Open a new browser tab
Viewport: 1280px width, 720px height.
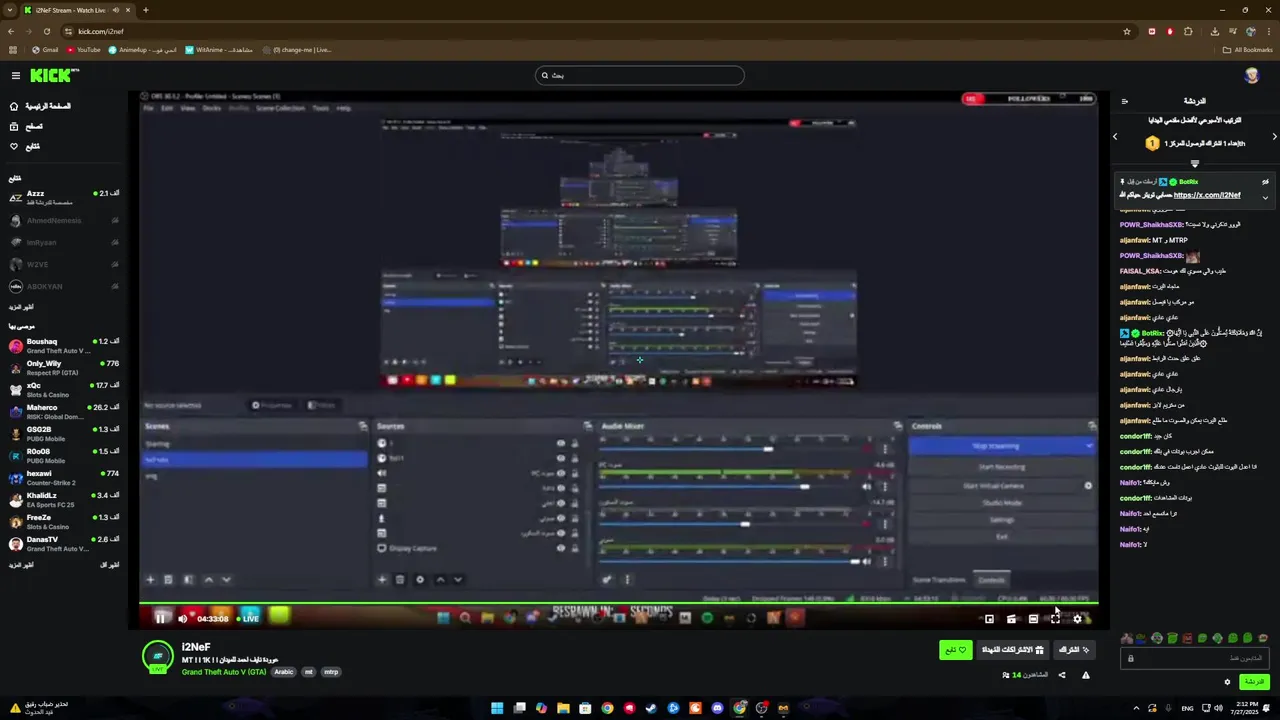click(x=145, y=10)
